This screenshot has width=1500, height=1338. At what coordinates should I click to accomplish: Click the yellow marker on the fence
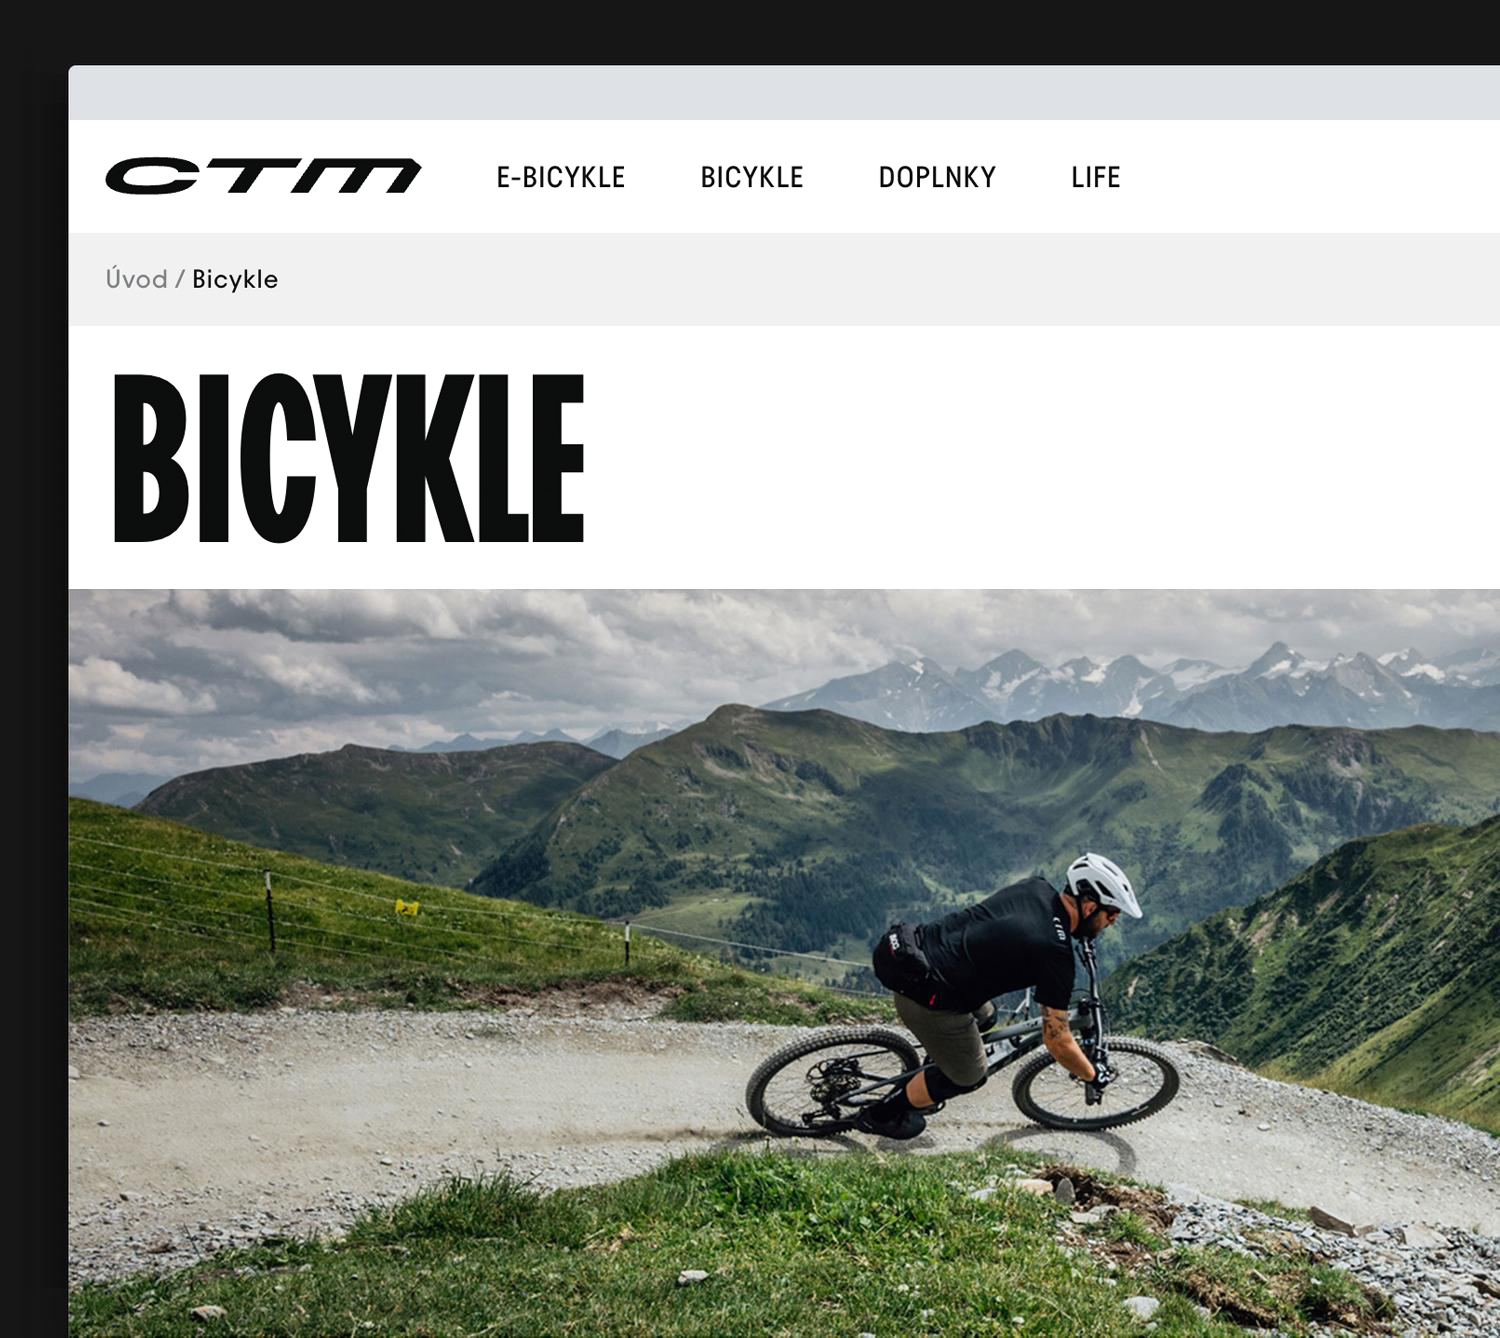(x=407, y=908)
